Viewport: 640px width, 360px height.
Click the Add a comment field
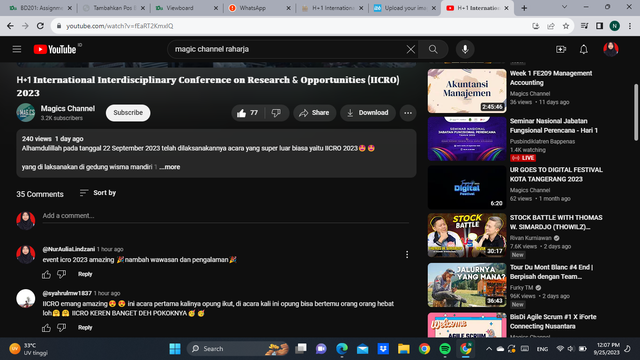tap(226, 216)
